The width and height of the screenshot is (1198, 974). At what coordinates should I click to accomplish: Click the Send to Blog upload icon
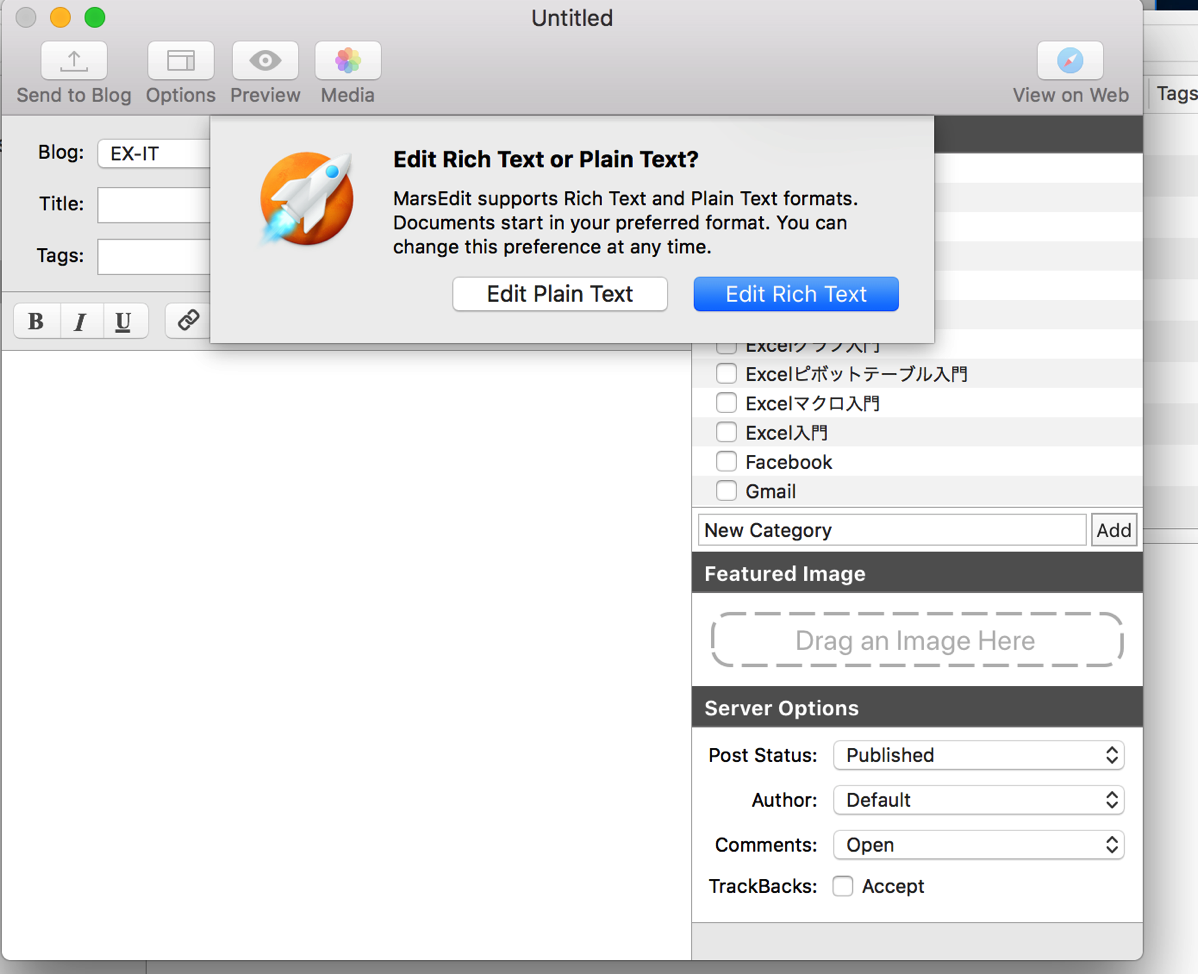point(74,60)
